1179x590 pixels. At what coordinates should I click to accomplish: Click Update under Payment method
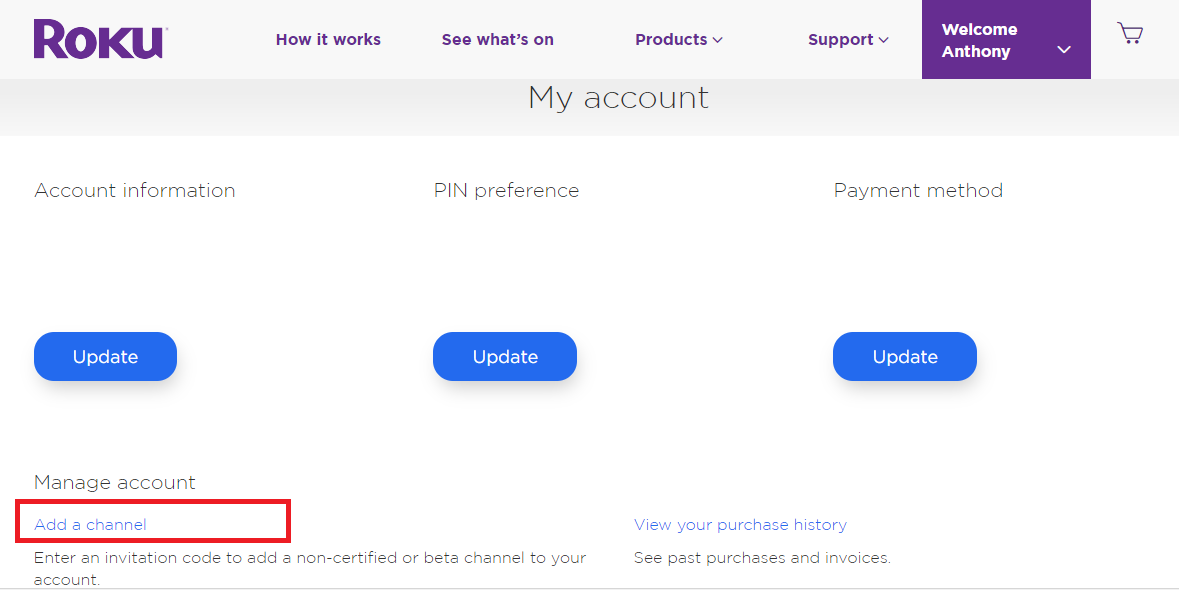coord(905,356)
